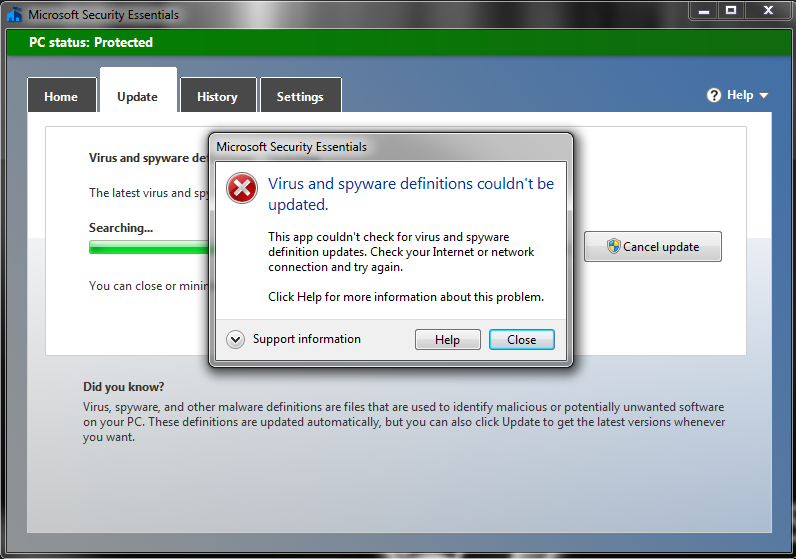The image size is (796, 559).
Task: Open the Help dropdown arrow
Action: pyautogui.click(x=764, y=95)
